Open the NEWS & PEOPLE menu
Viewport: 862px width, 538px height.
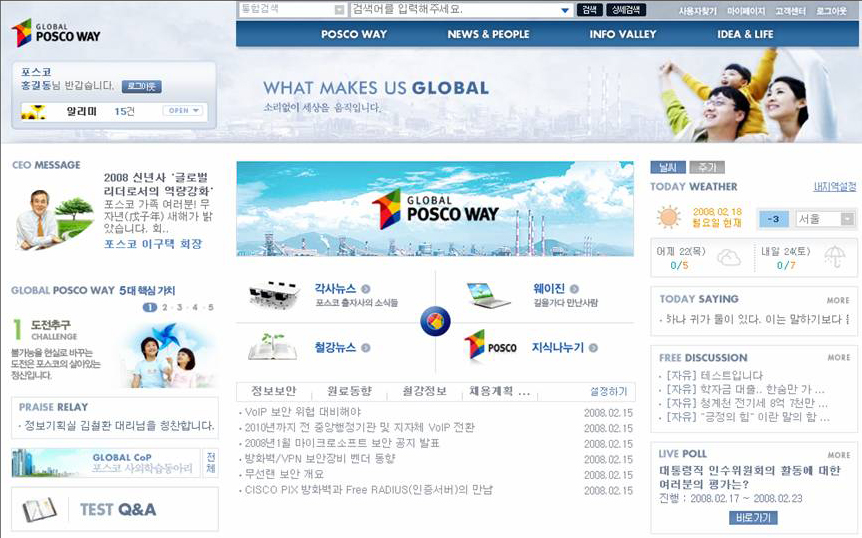(488, 34)
